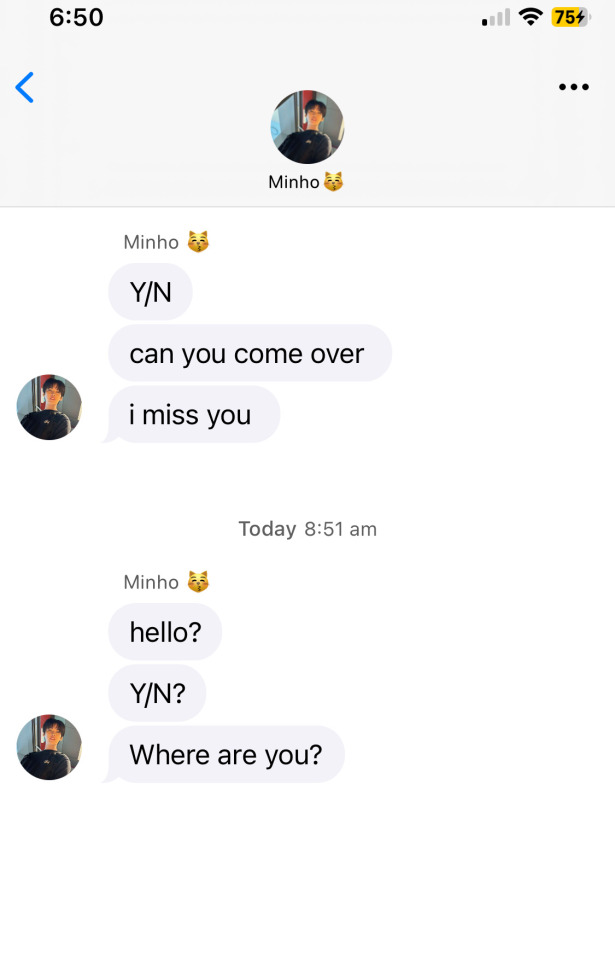615x960 pixels.
Task: Tap the Wi-Fi status icon
Action: pos(530,17)
